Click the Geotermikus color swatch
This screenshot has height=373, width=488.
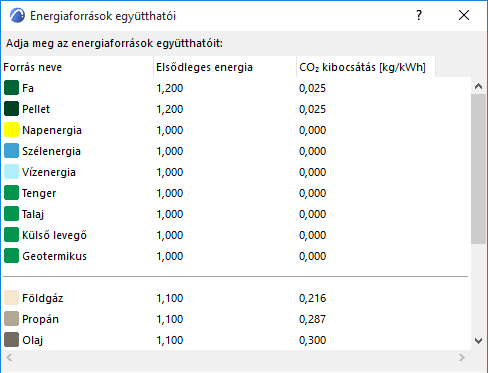pos(11,256)
